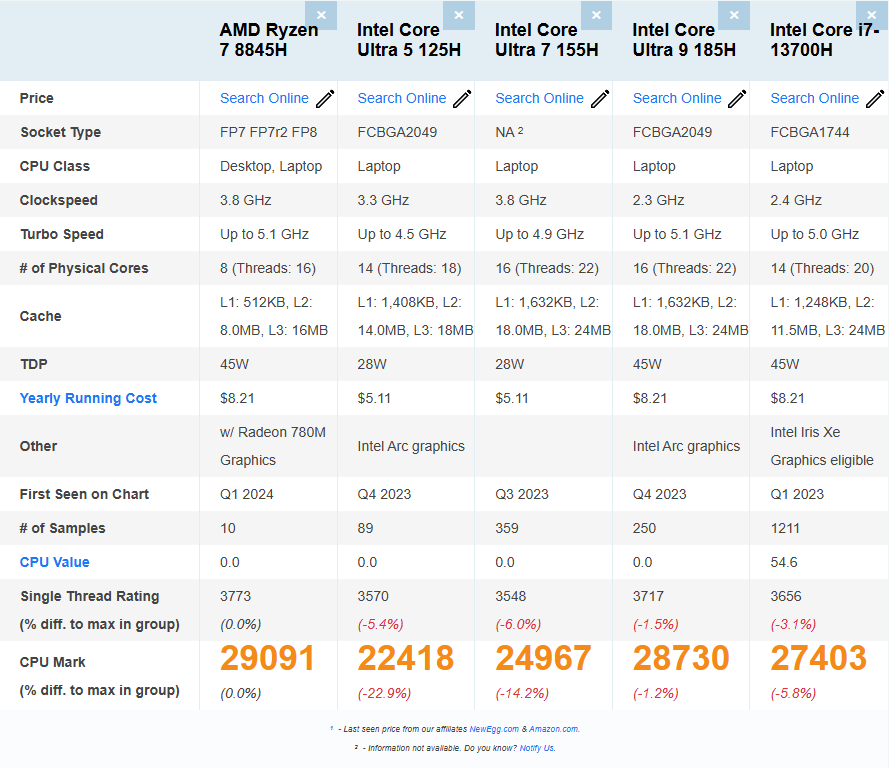The height and width of the screenshot is (768, 889).
Task: Edit price pencil for Ultra 9 185H
Action: click(737, 99)
